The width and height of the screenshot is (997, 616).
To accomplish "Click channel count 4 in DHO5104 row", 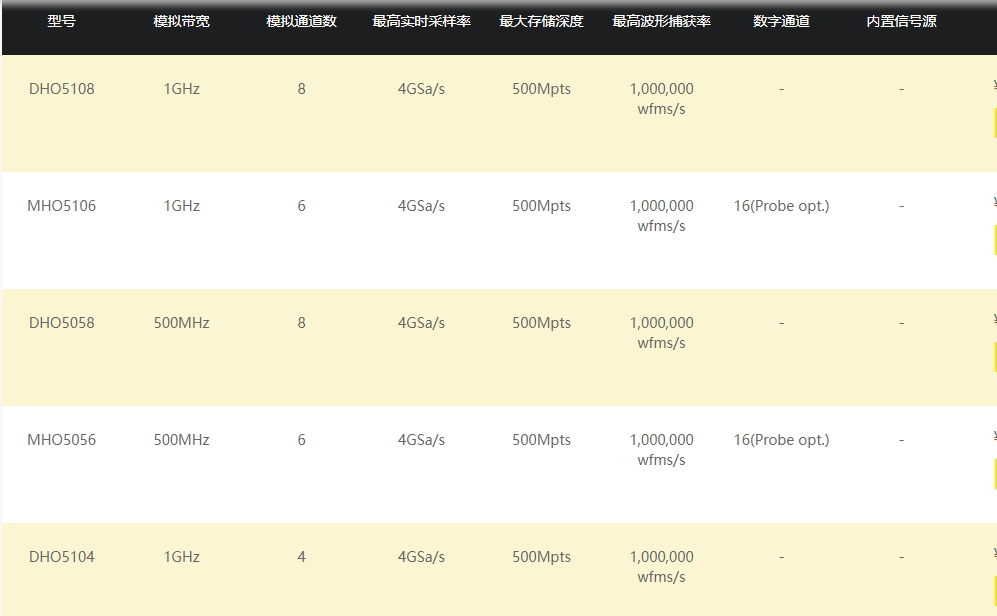I will (x=301, y=557).
